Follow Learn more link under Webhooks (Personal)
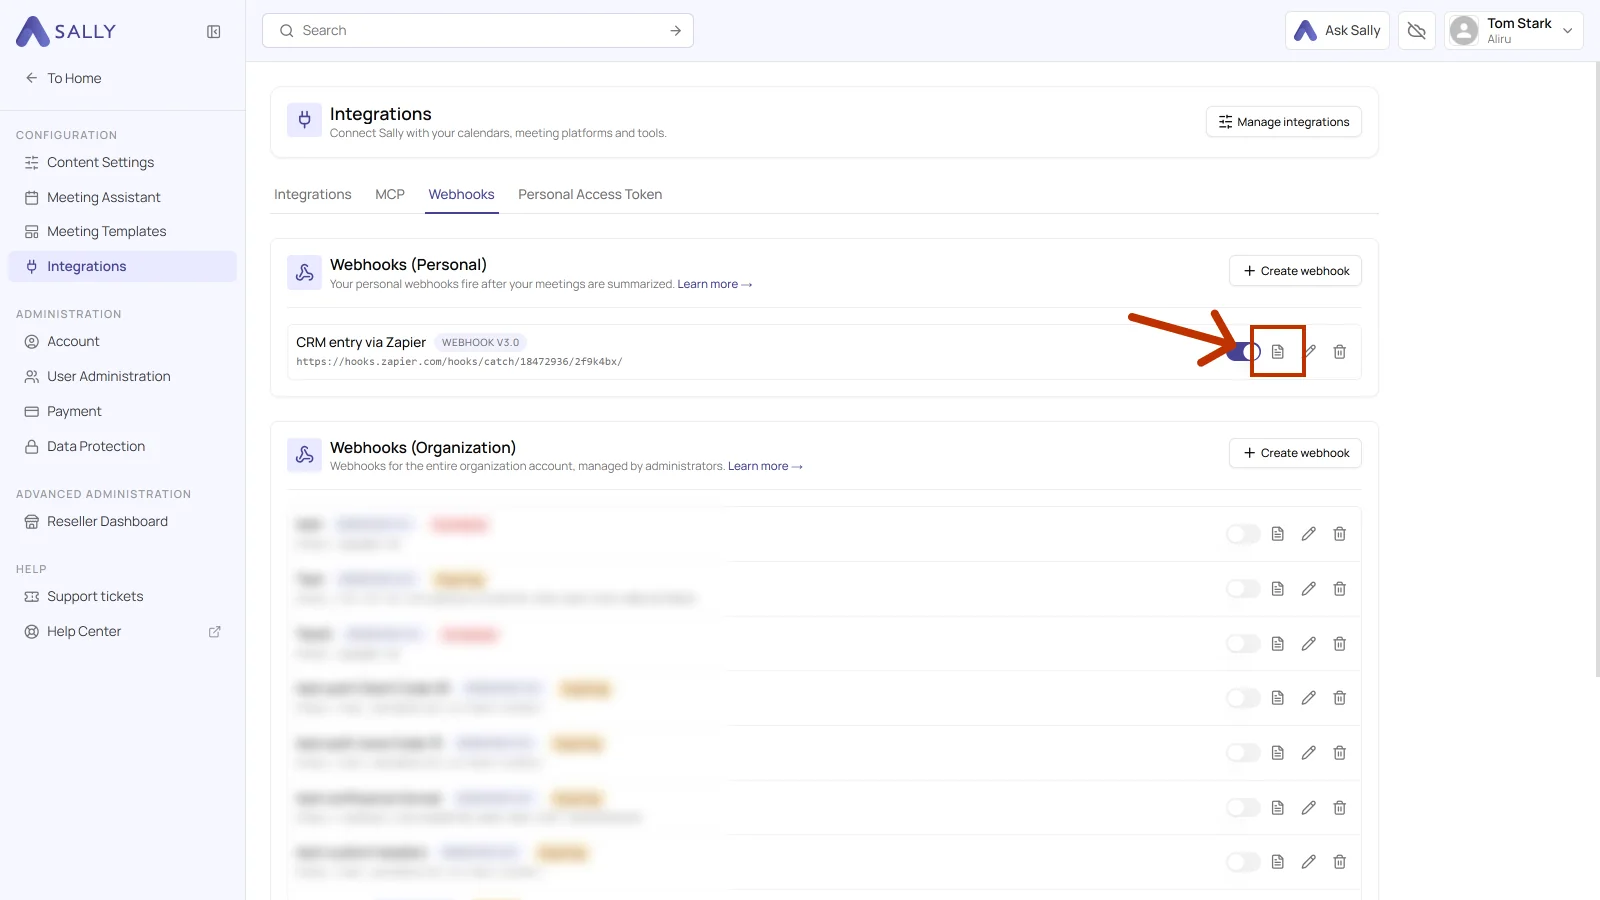The height and width of the screenshot is (900, 1600). pyautogui.click(x=714, y=285)
